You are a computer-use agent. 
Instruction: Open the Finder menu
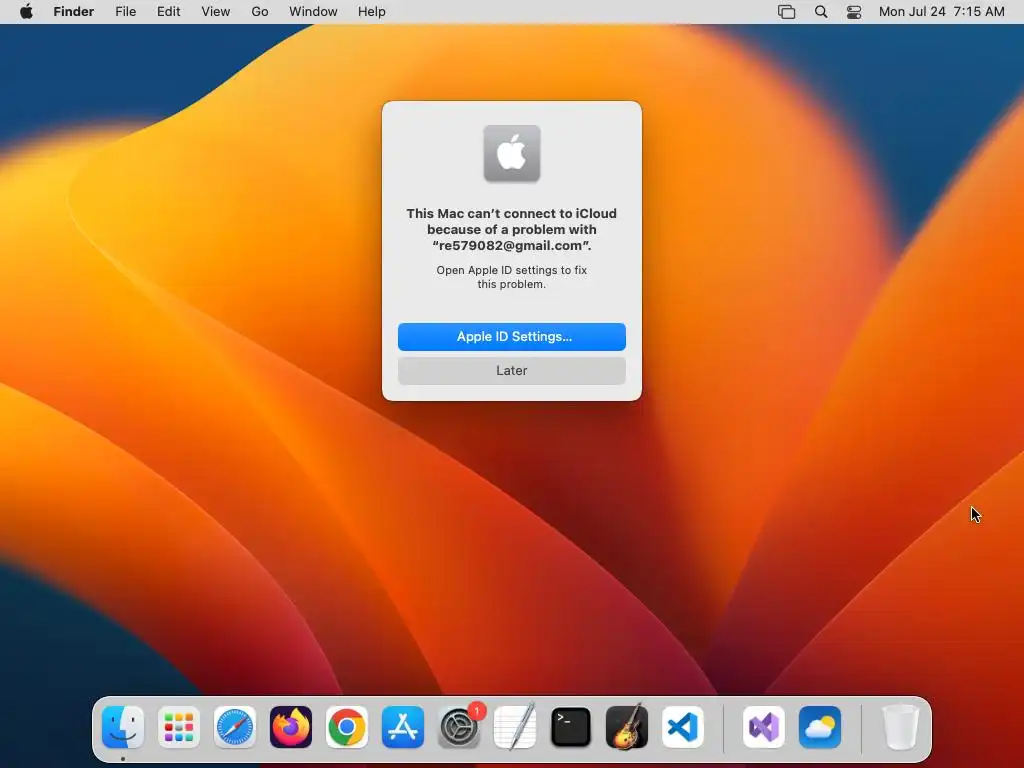74,12
